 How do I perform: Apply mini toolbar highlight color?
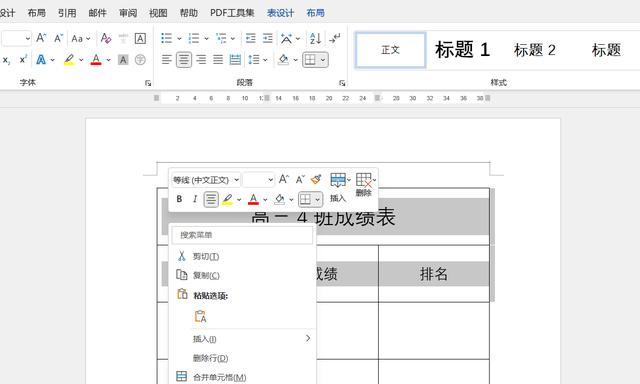(x=227, y=199)
